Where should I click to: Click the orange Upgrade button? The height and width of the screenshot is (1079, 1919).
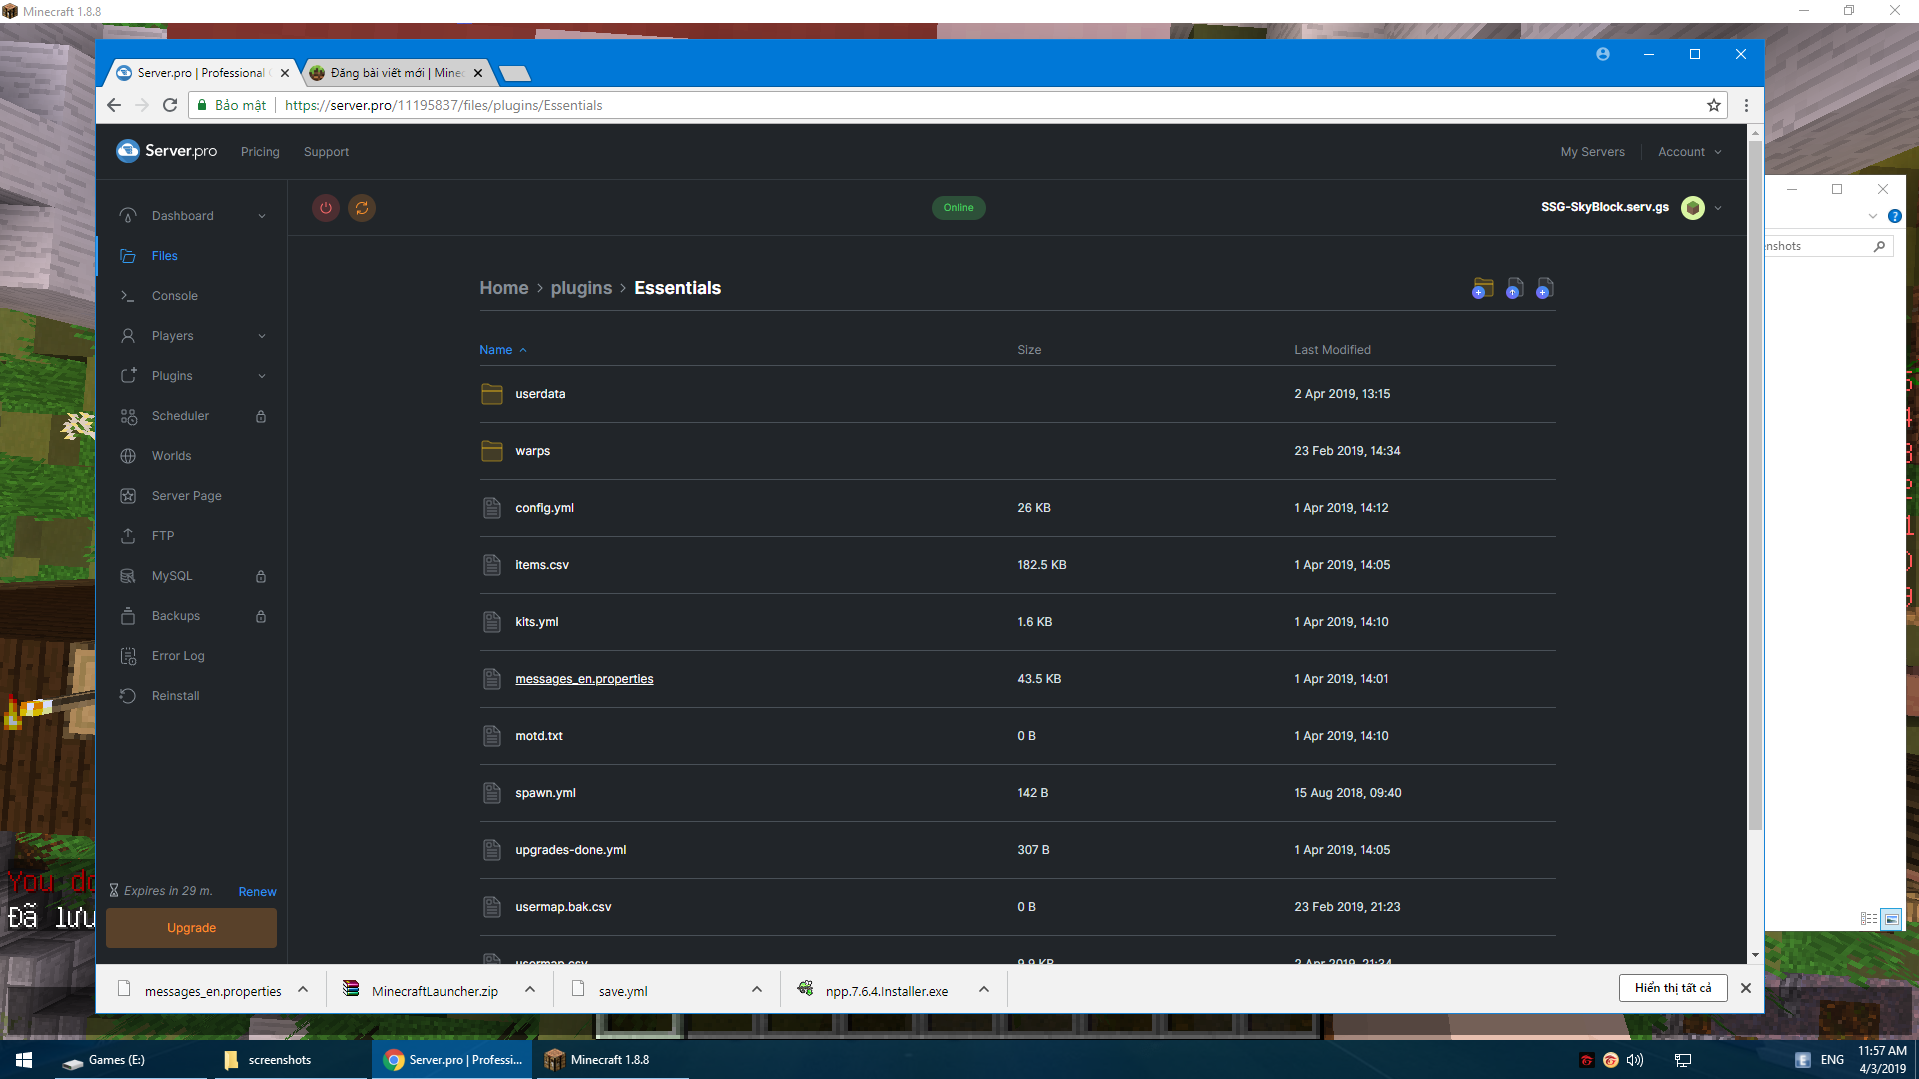[191, 928]
